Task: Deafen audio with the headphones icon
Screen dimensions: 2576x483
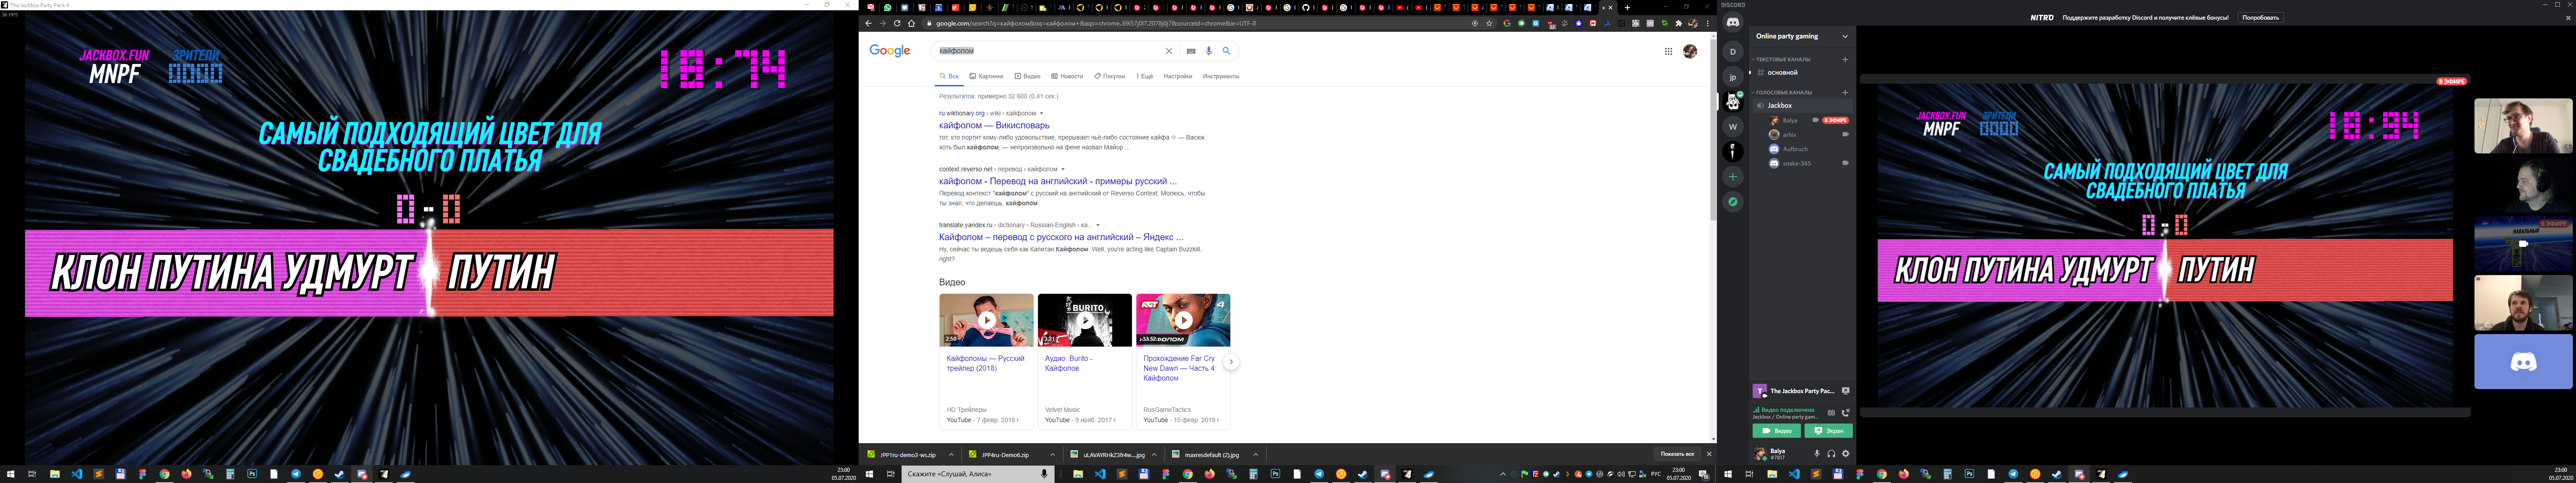Action: click(1831, 453)
